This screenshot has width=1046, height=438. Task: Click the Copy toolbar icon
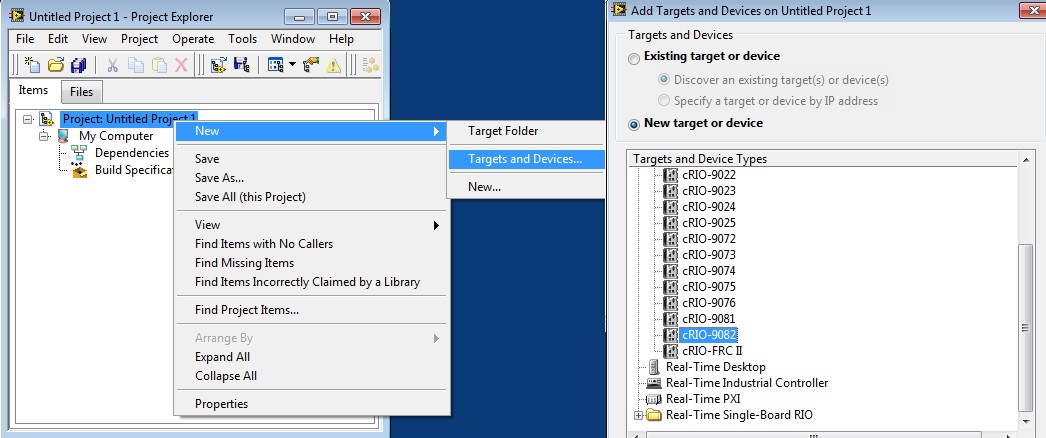coord(135,65)
